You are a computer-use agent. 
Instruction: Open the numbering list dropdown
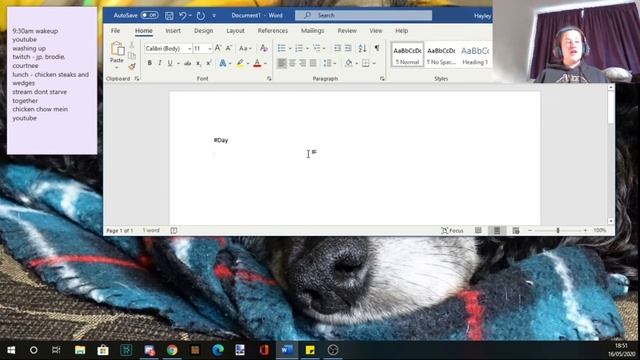(x=307, y=49)
